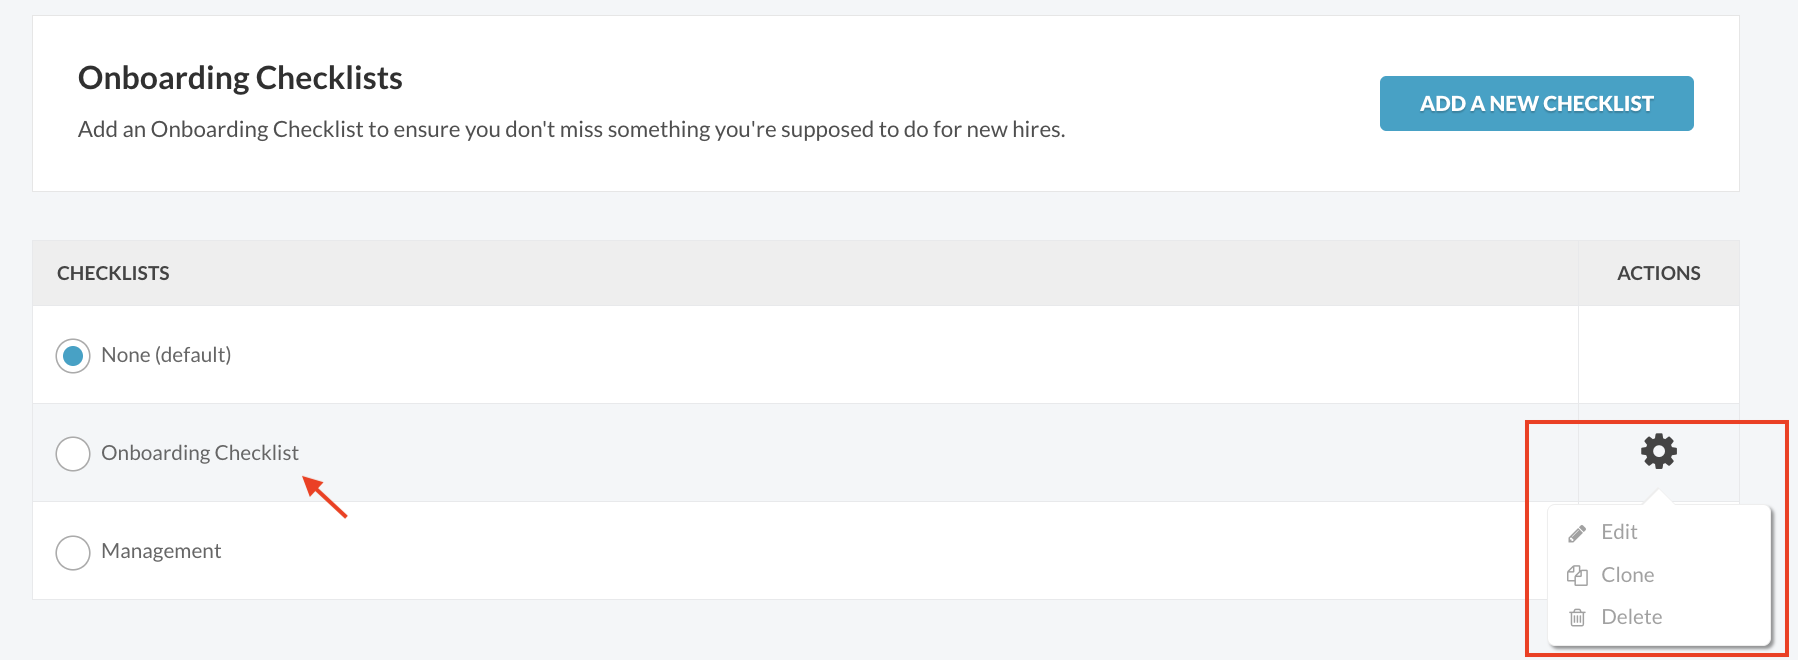Click the Add a New Checklist button

pyautogui.click(x=1536, y=103)
